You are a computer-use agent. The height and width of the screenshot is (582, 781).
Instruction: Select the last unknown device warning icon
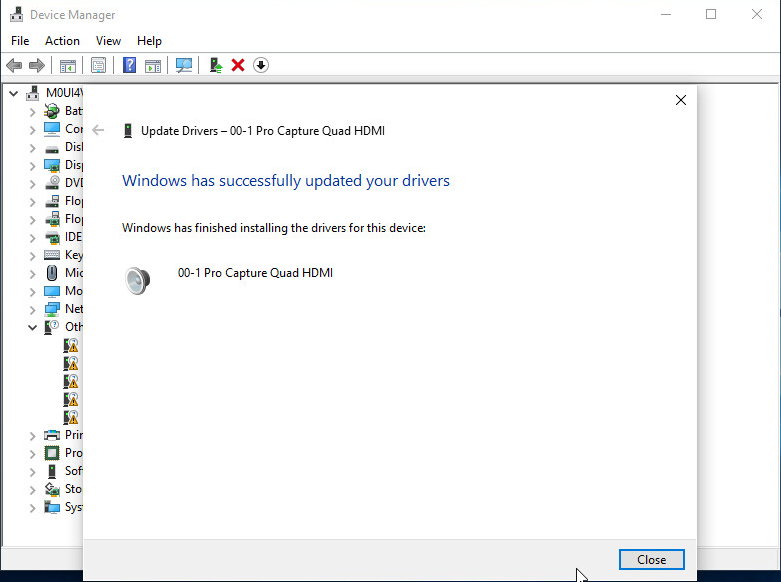[x=71, y=417]
